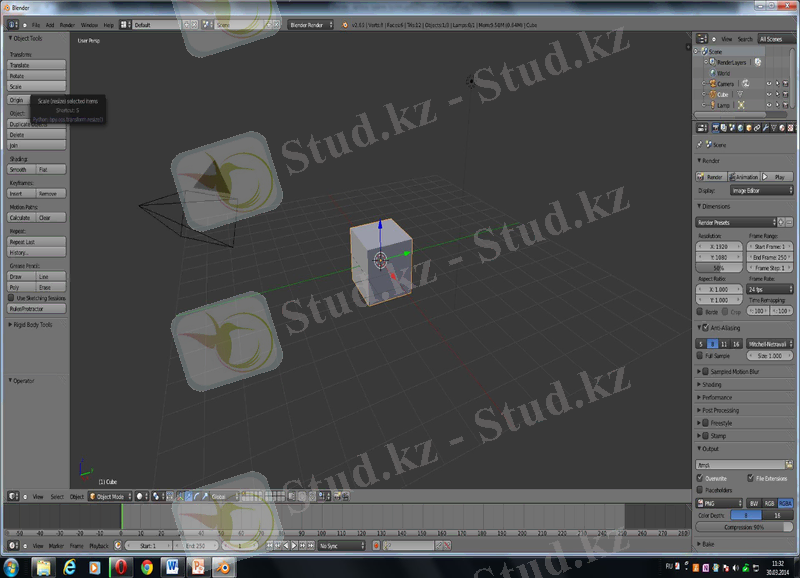Image resolution: width=800 pixels, height=578 pixels.
Task: Disable the Overwrite checkbox
Action: click(x=701, y=479)
